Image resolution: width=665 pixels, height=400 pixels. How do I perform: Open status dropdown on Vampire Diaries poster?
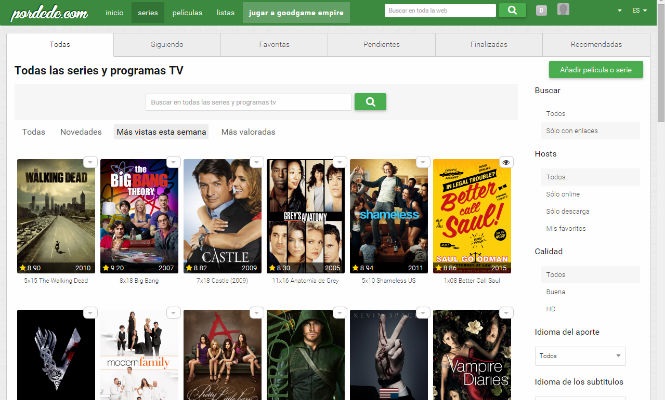(506, 313)
